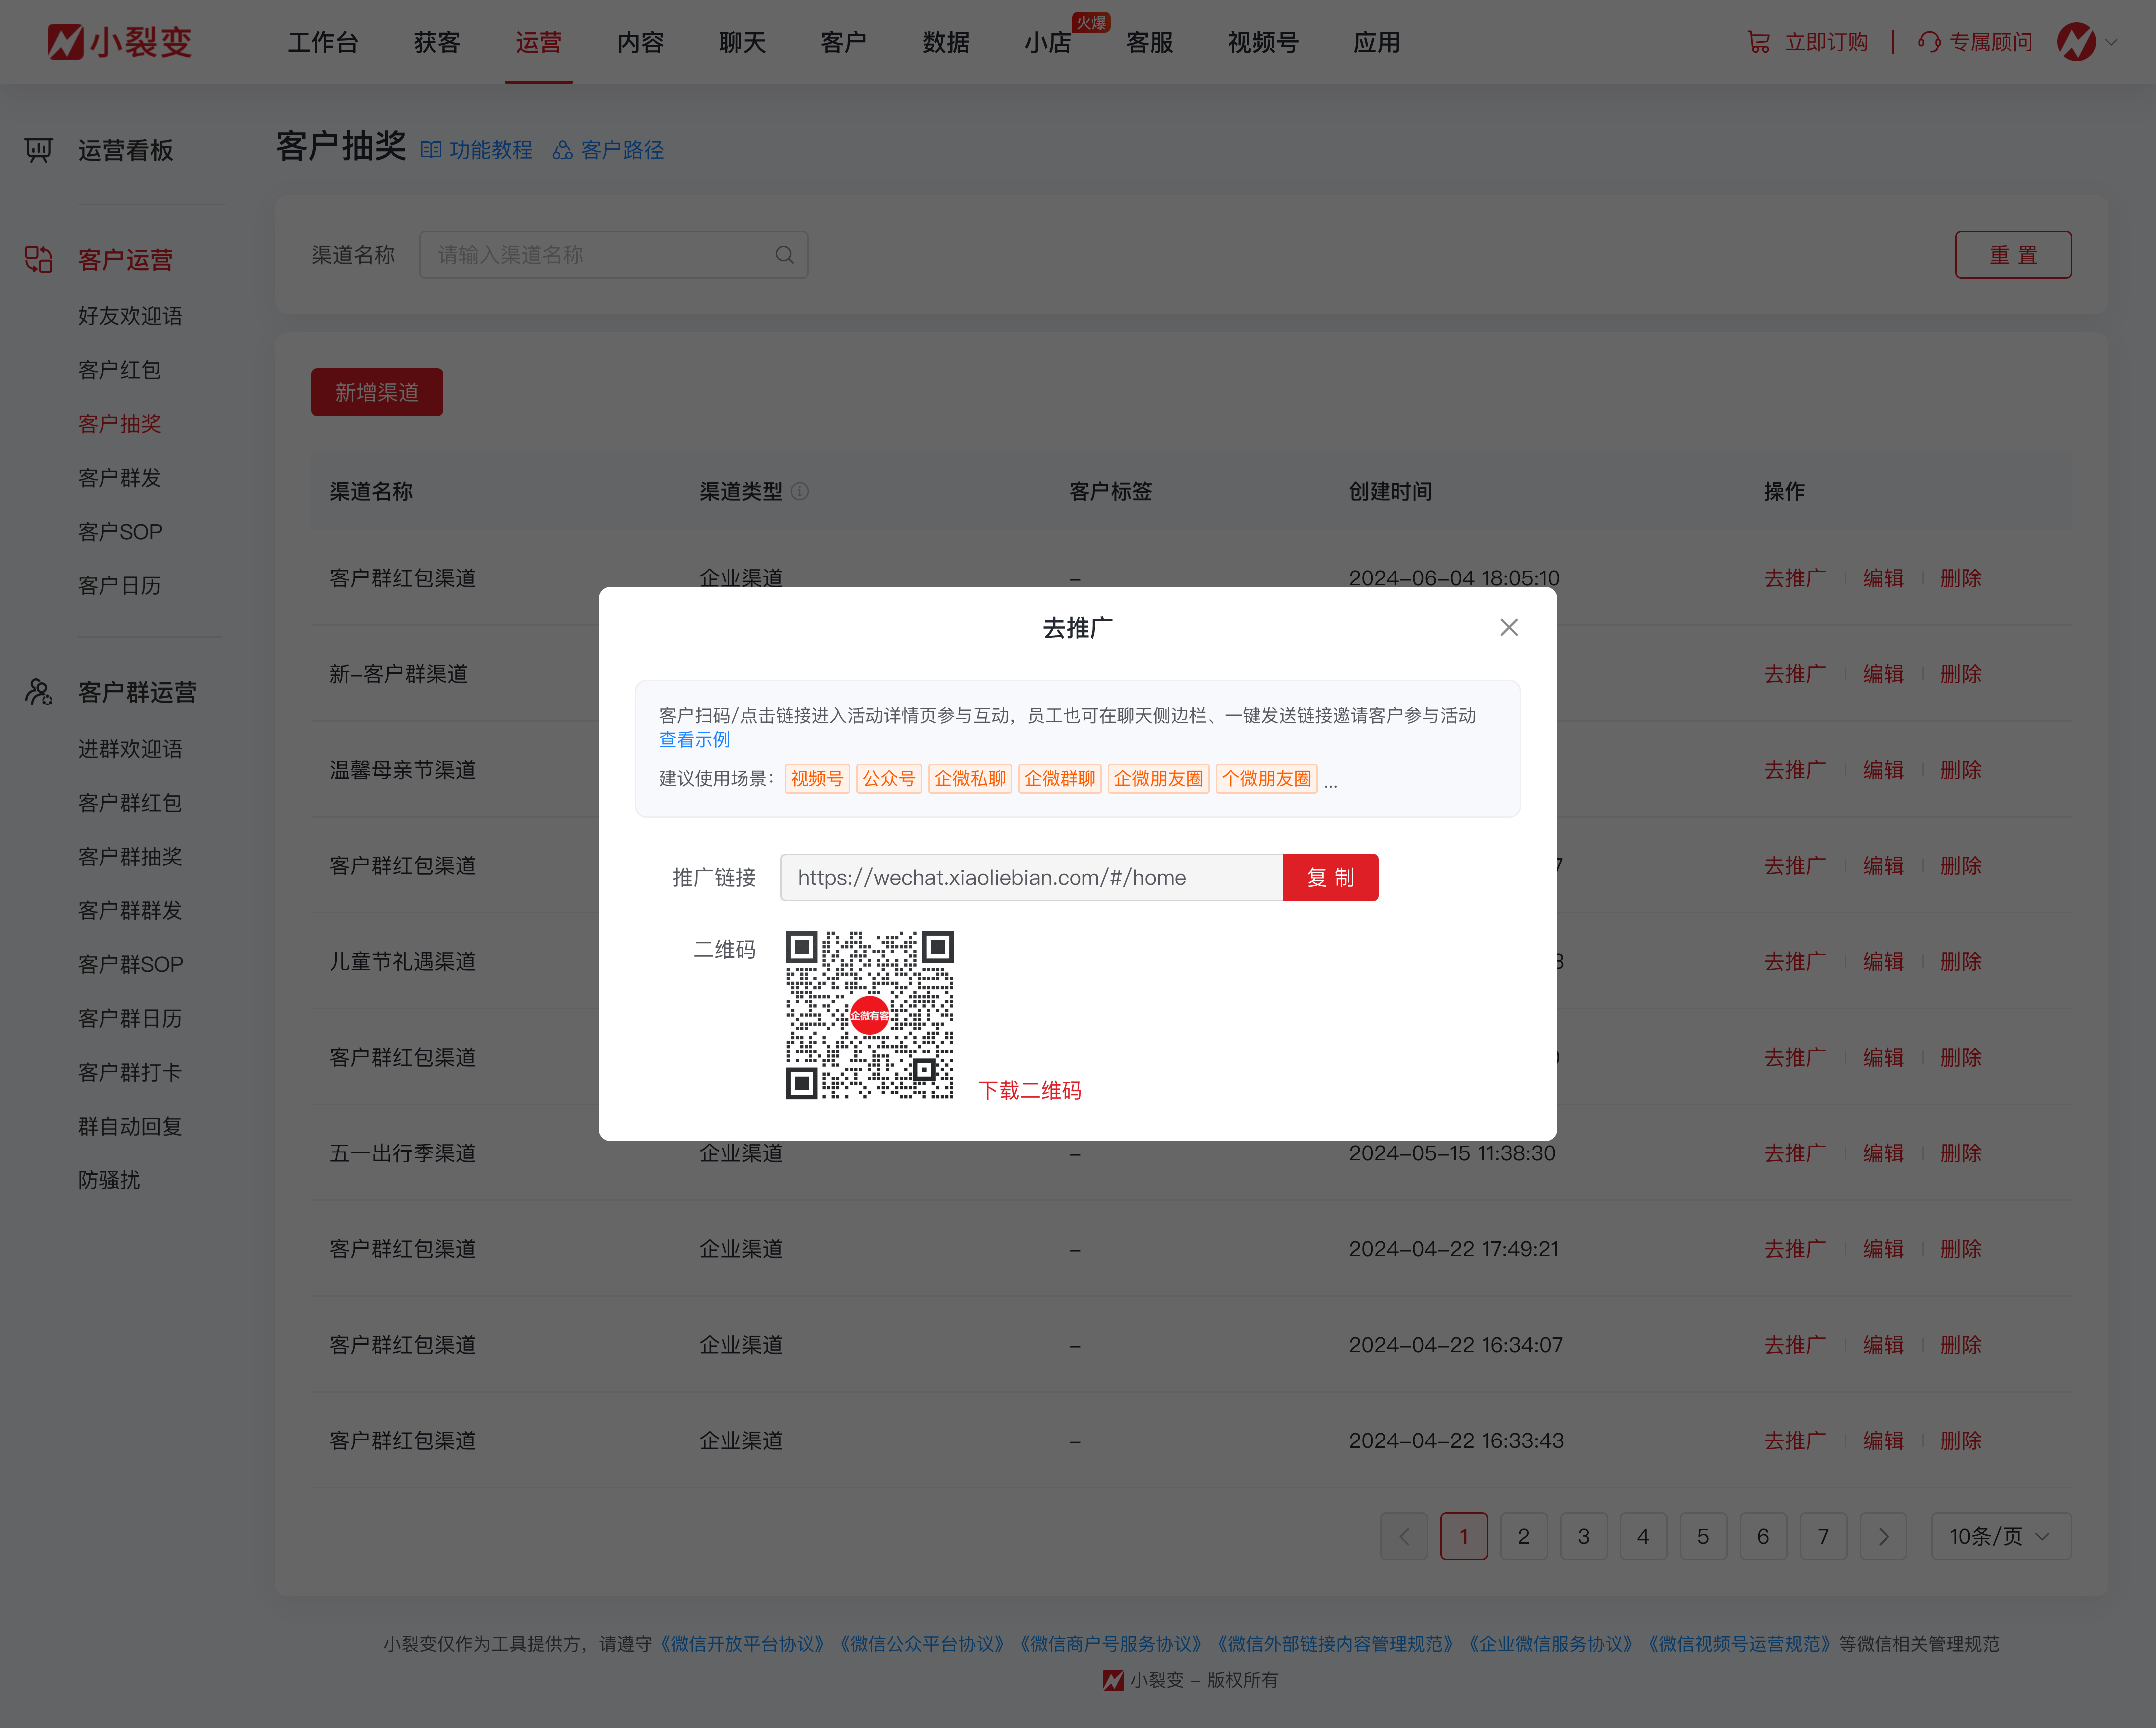Open the 小店 top menu
This screenshot has width=2156, height=1728.
1047,42
